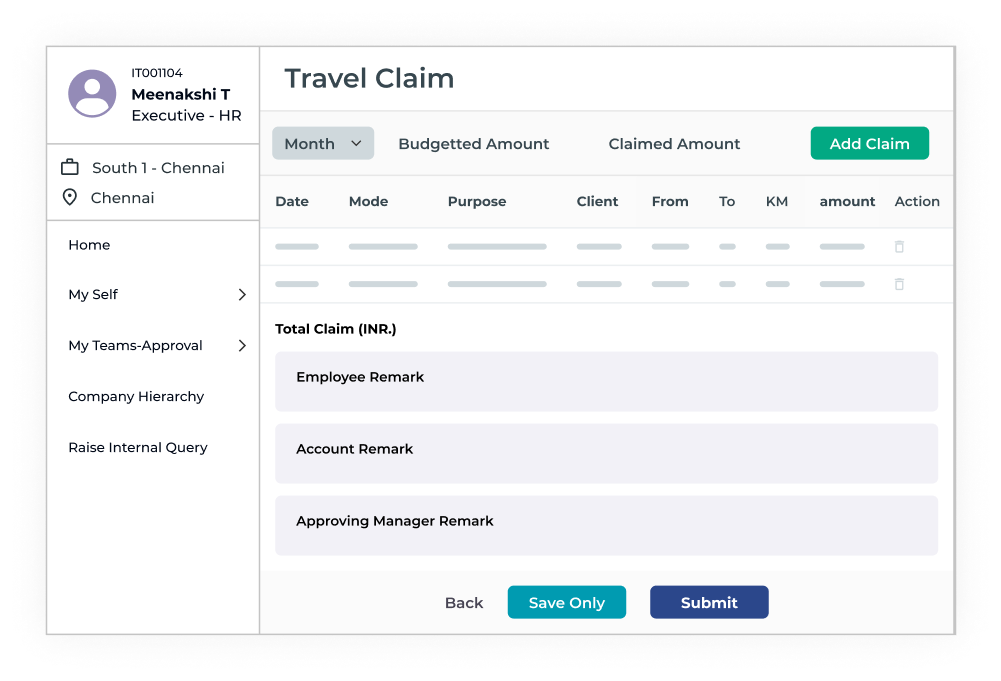Select the Approving Manager Remark field
The height and width of the screenshot is (681, 1001).
point(606,525)
